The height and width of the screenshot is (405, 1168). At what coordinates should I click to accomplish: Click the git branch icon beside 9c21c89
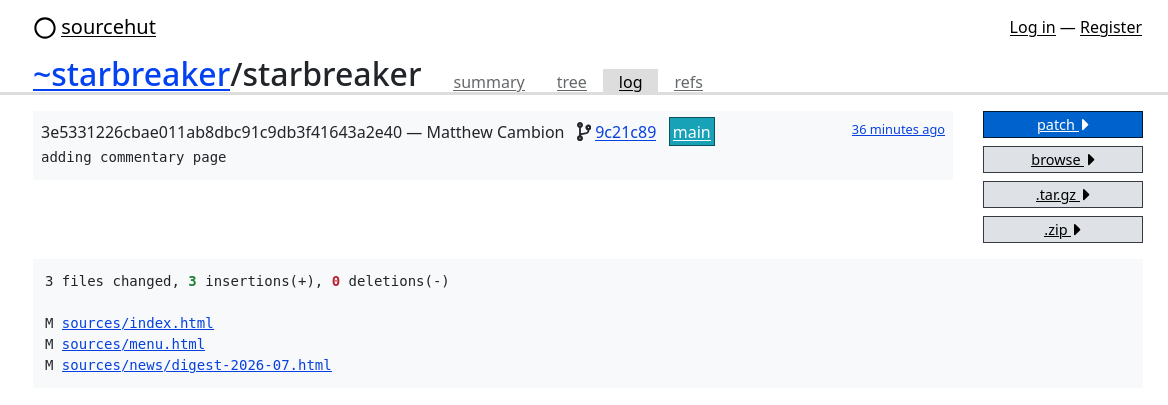(x=584, y=133)
